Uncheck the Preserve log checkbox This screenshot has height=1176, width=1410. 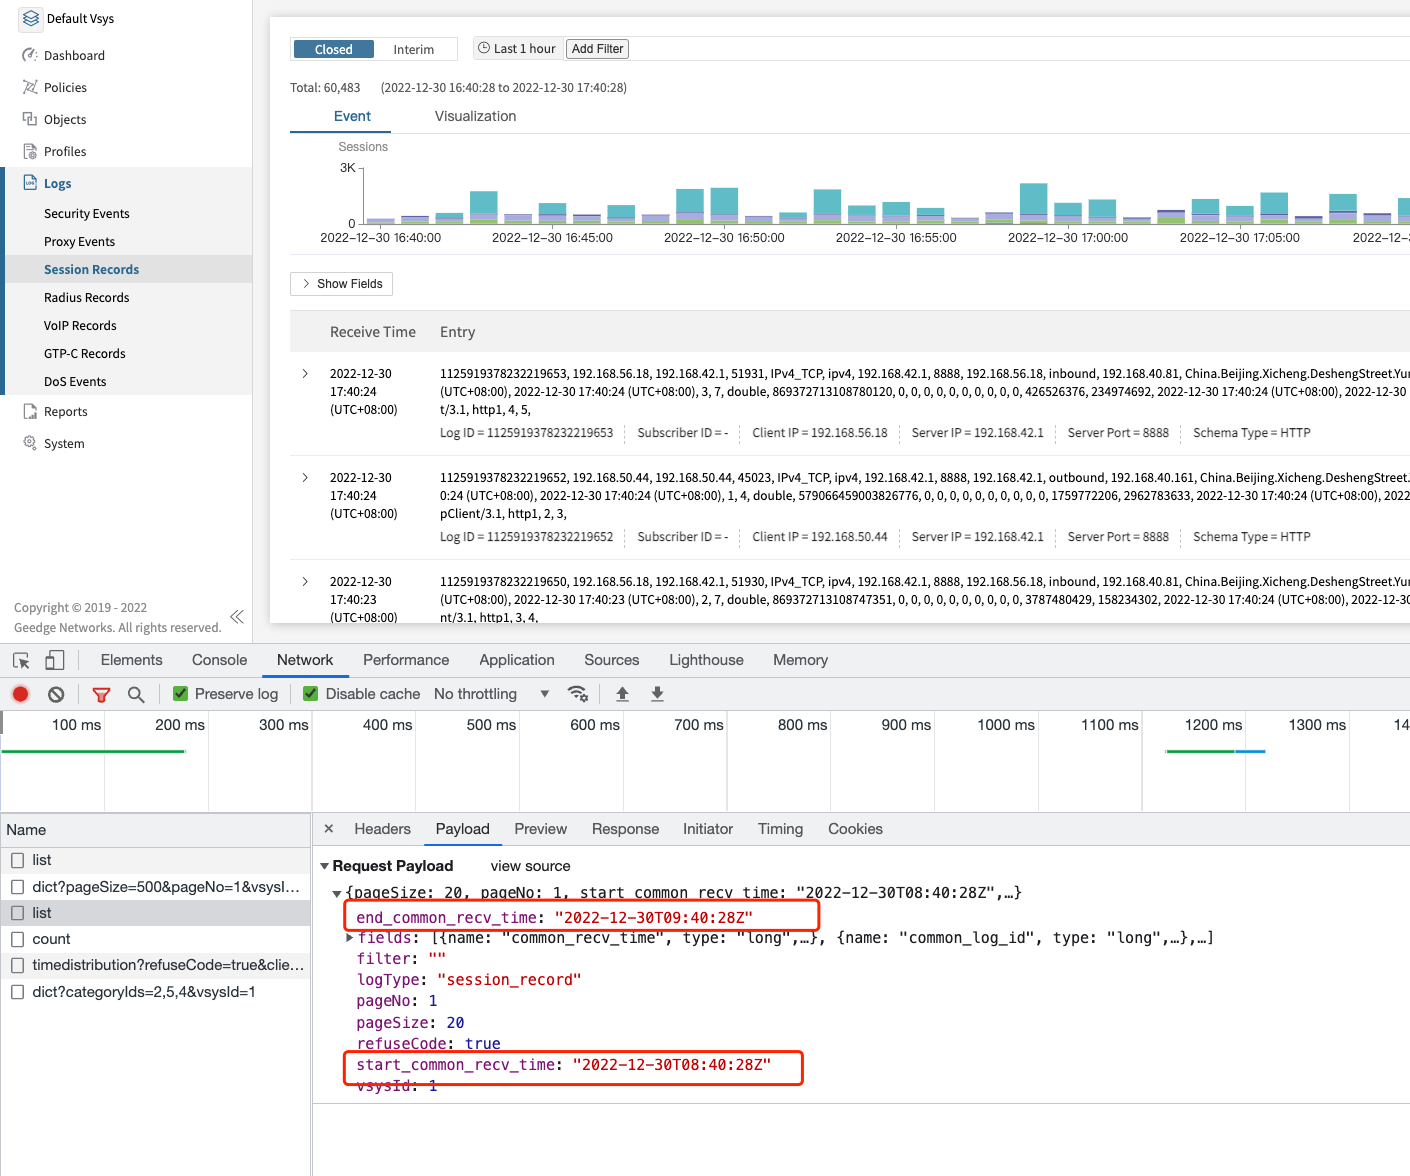181,694
